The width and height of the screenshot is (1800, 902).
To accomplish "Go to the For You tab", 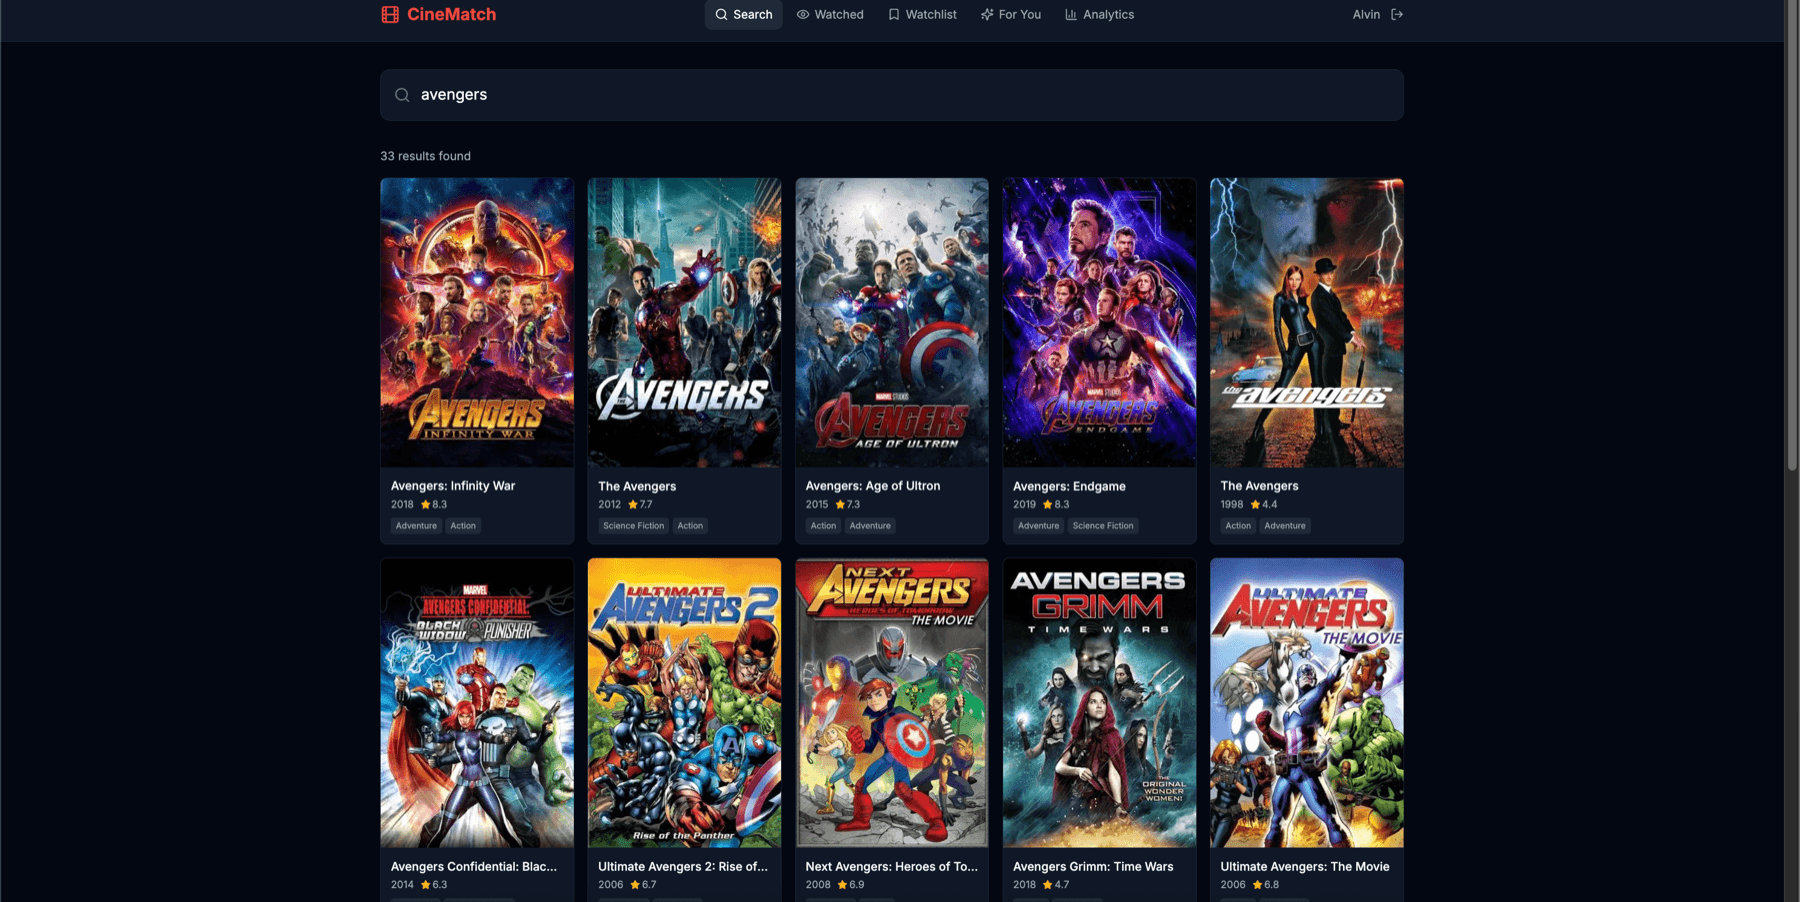I will click(x=1011, y=14).
